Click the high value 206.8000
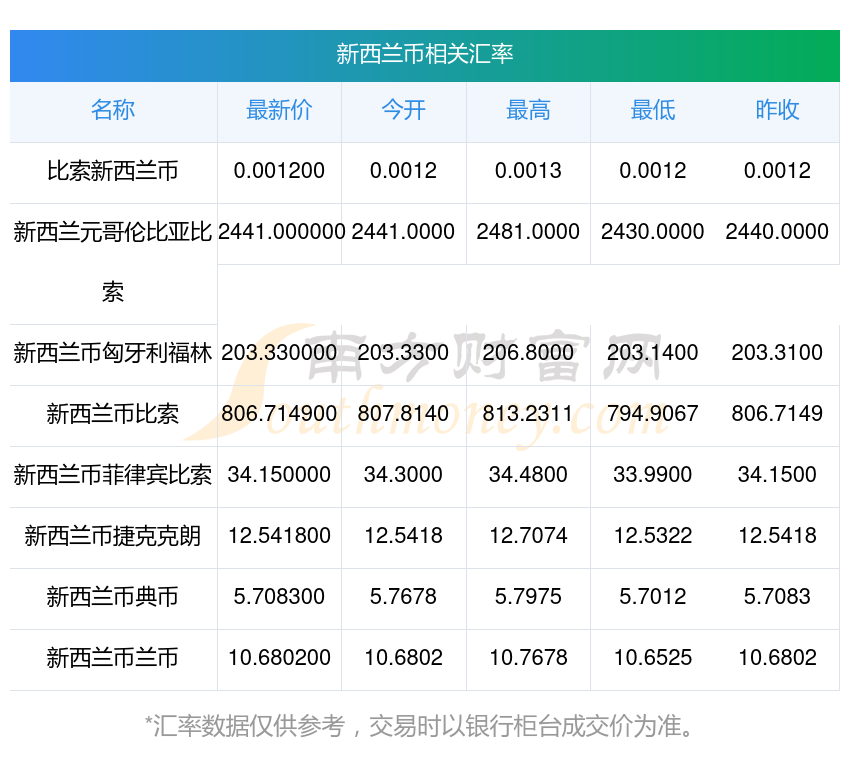850x757 pixels. [x=528, y=353]
